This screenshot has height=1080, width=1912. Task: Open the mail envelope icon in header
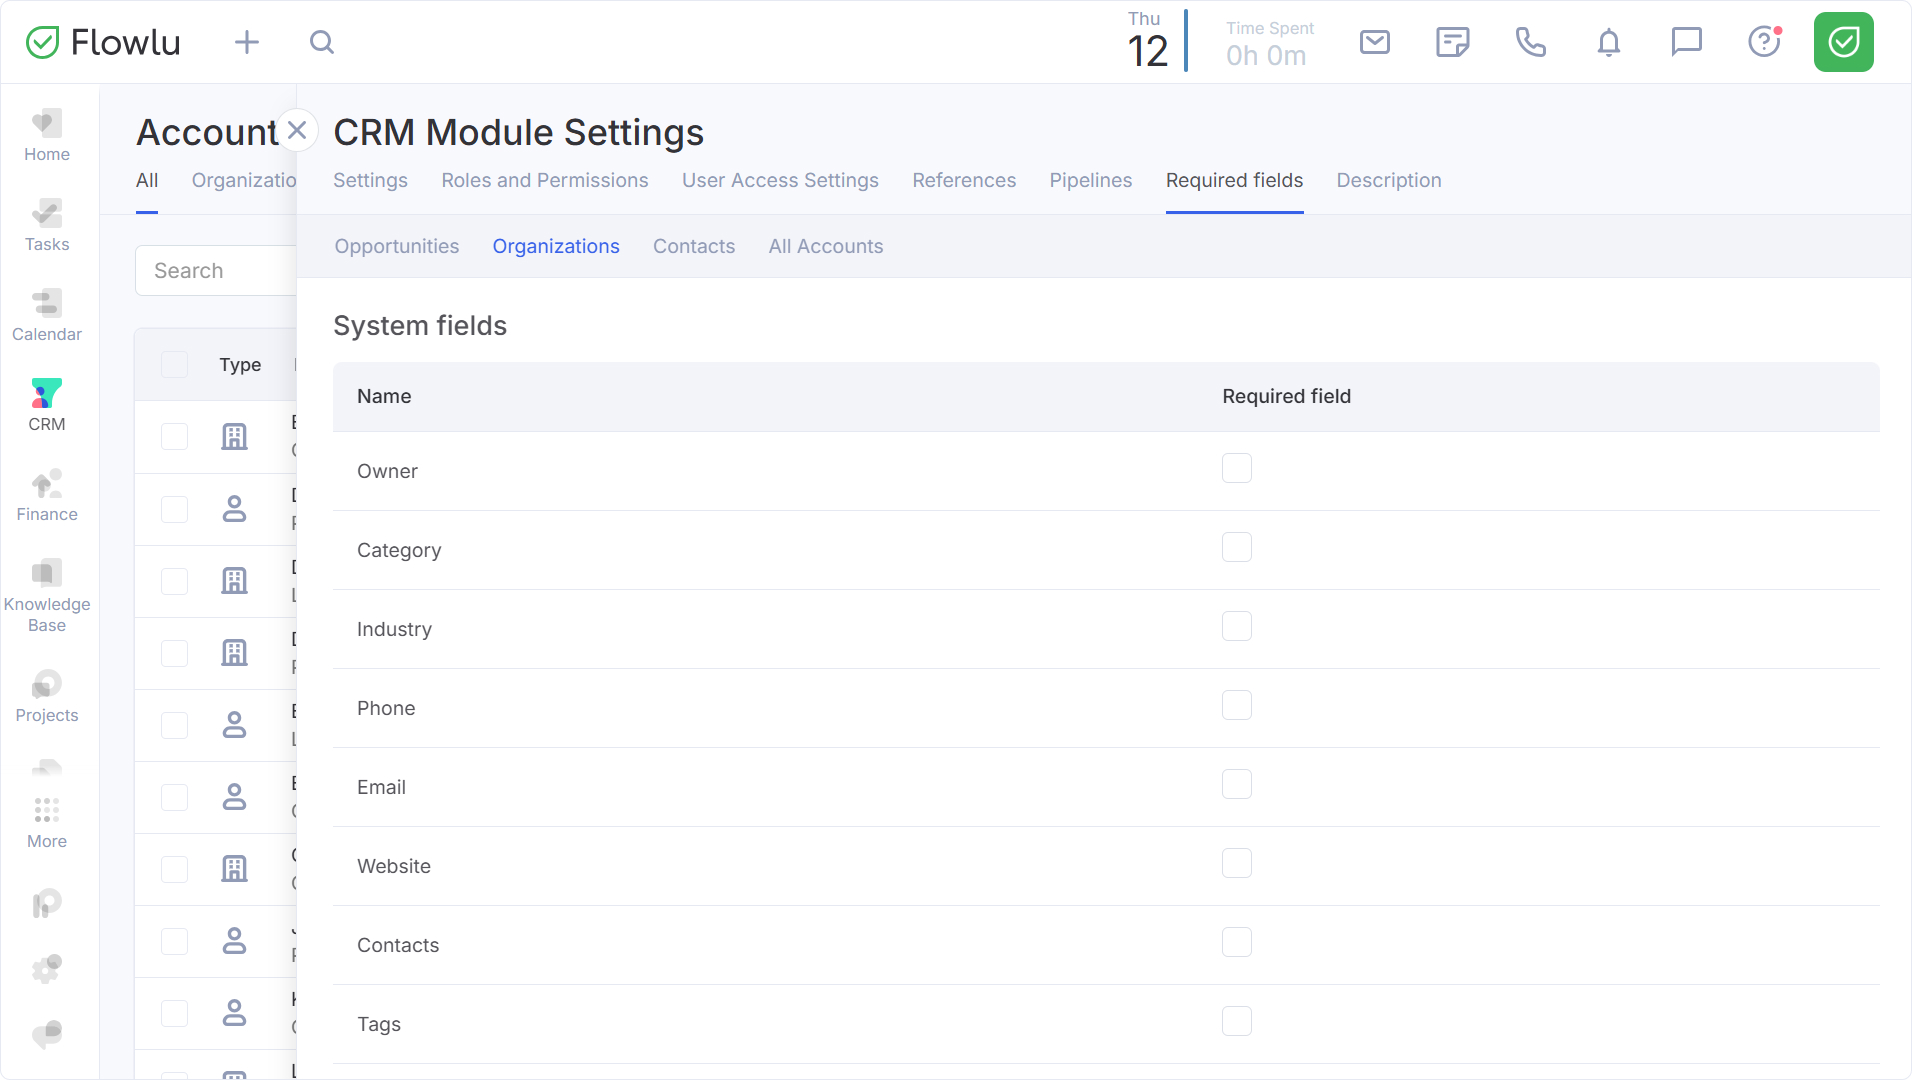coord(1375,42)
